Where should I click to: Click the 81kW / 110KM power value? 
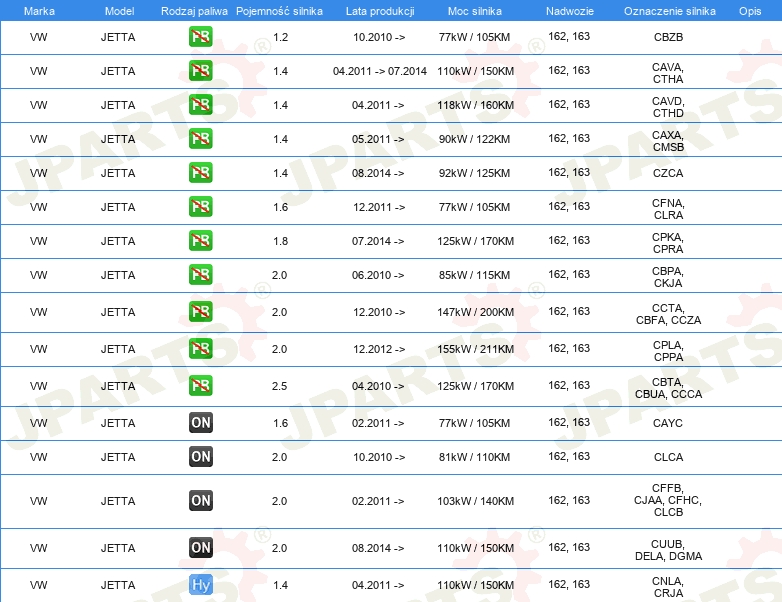474,457
